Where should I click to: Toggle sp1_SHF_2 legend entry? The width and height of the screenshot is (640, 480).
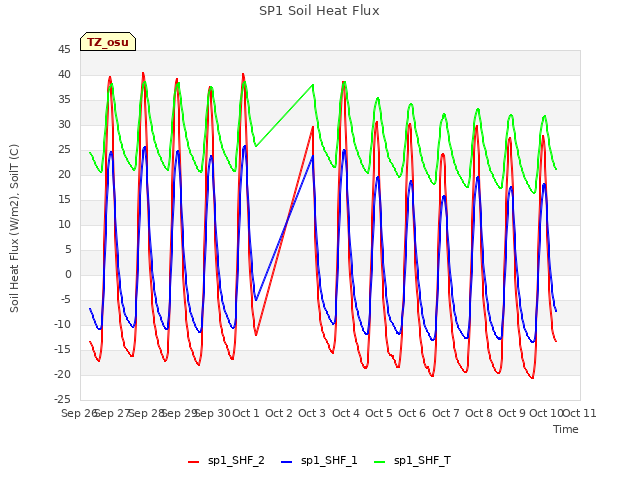coord(226,461)
